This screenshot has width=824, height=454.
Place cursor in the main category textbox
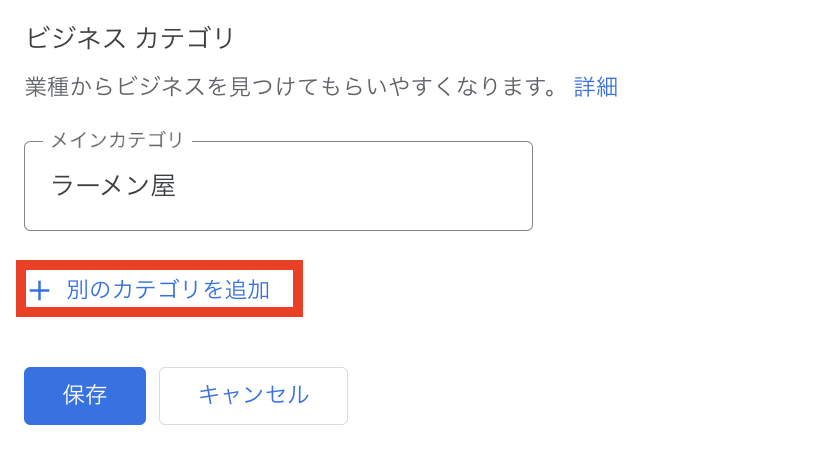coord(278,187)
